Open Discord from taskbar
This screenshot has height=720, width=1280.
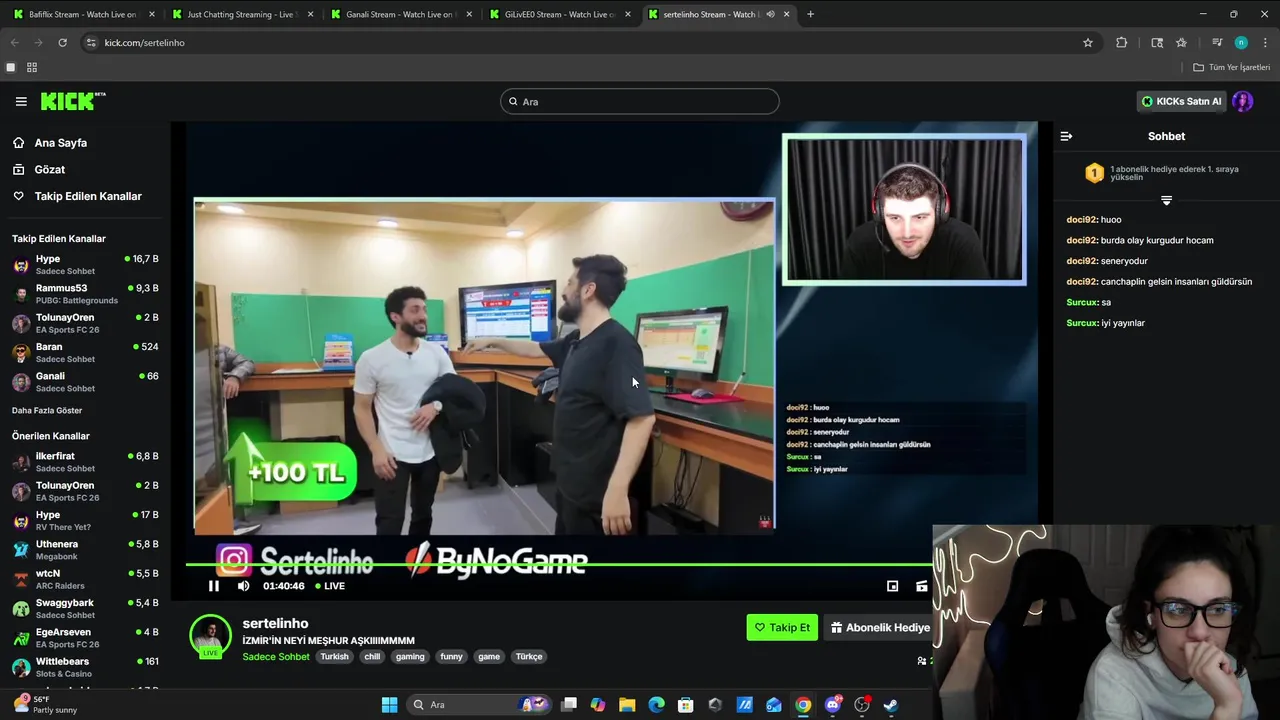(833, 705)
